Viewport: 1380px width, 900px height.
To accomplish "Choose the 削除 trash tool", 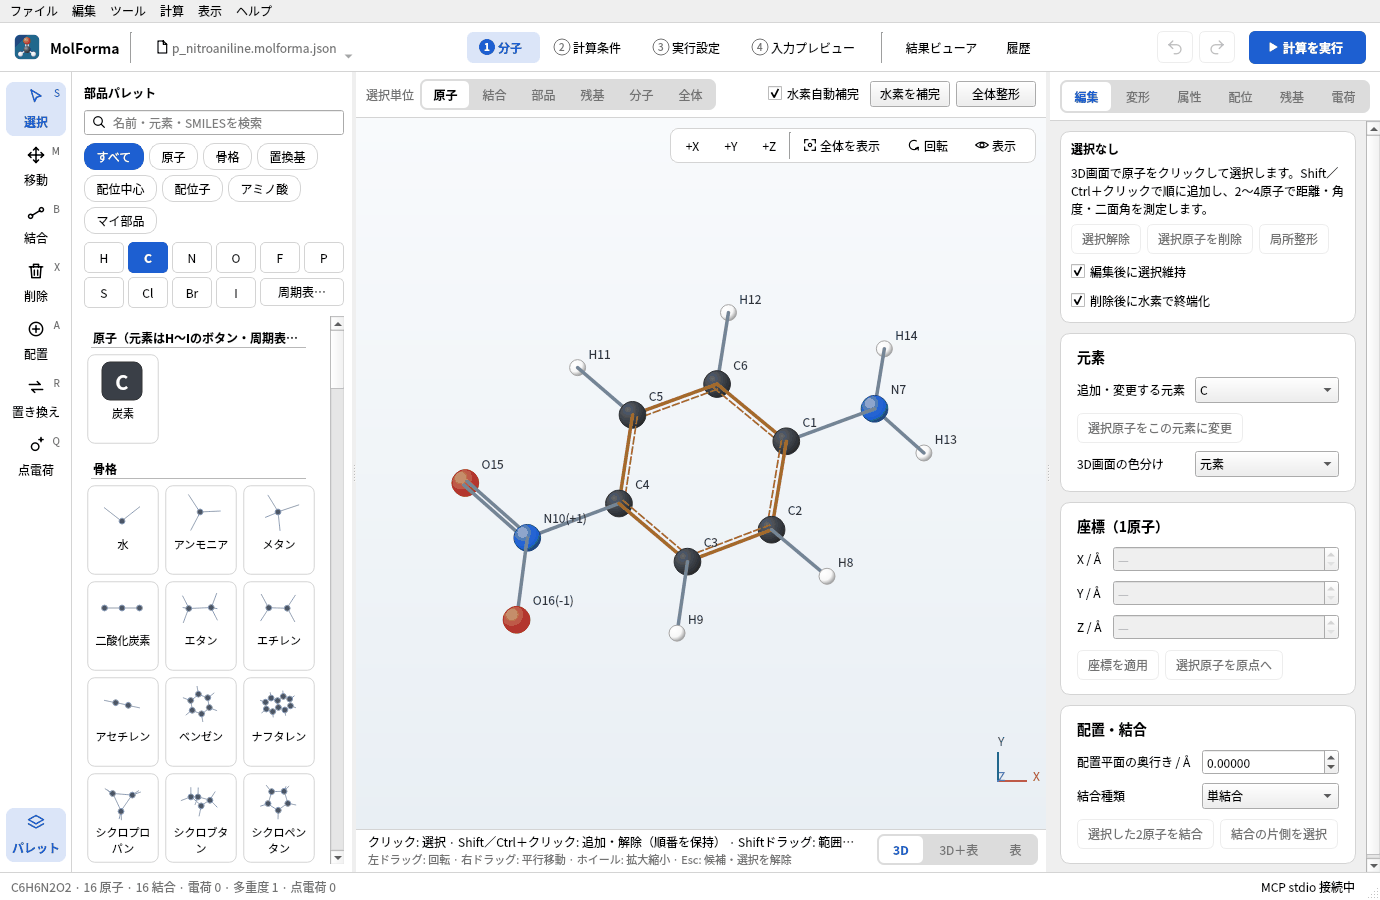I will point(36,282).
